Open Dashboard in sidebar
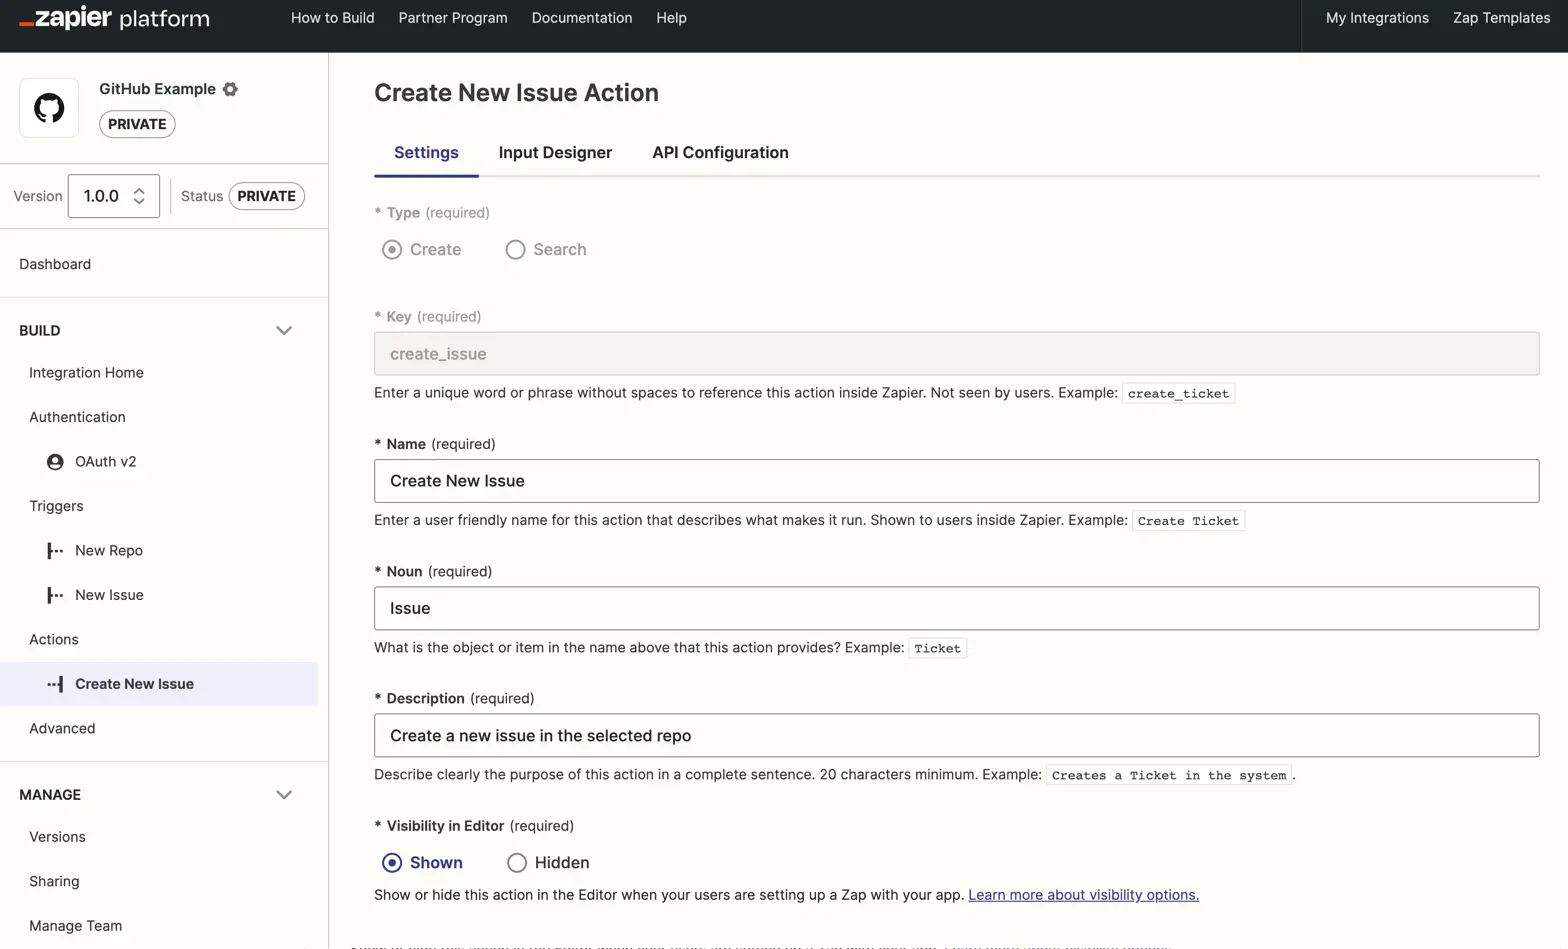 [55, 265]
